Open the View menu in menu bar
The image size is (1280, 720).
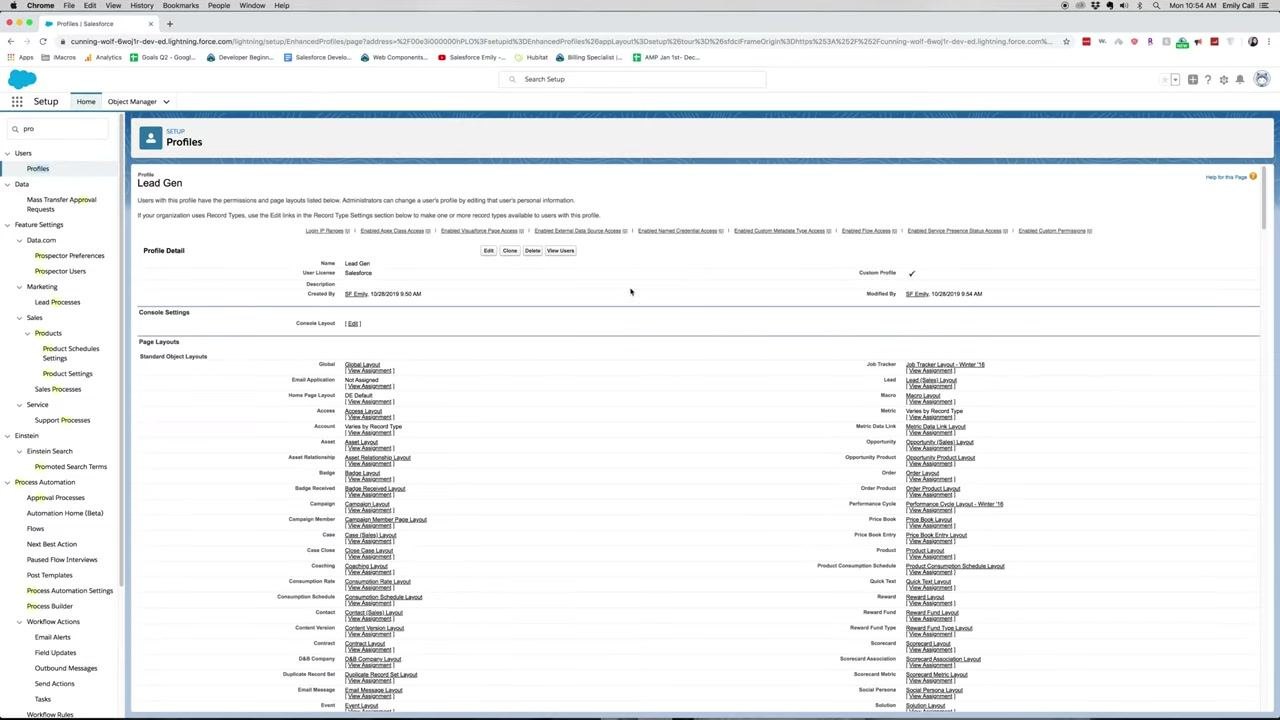coord(113,5)
